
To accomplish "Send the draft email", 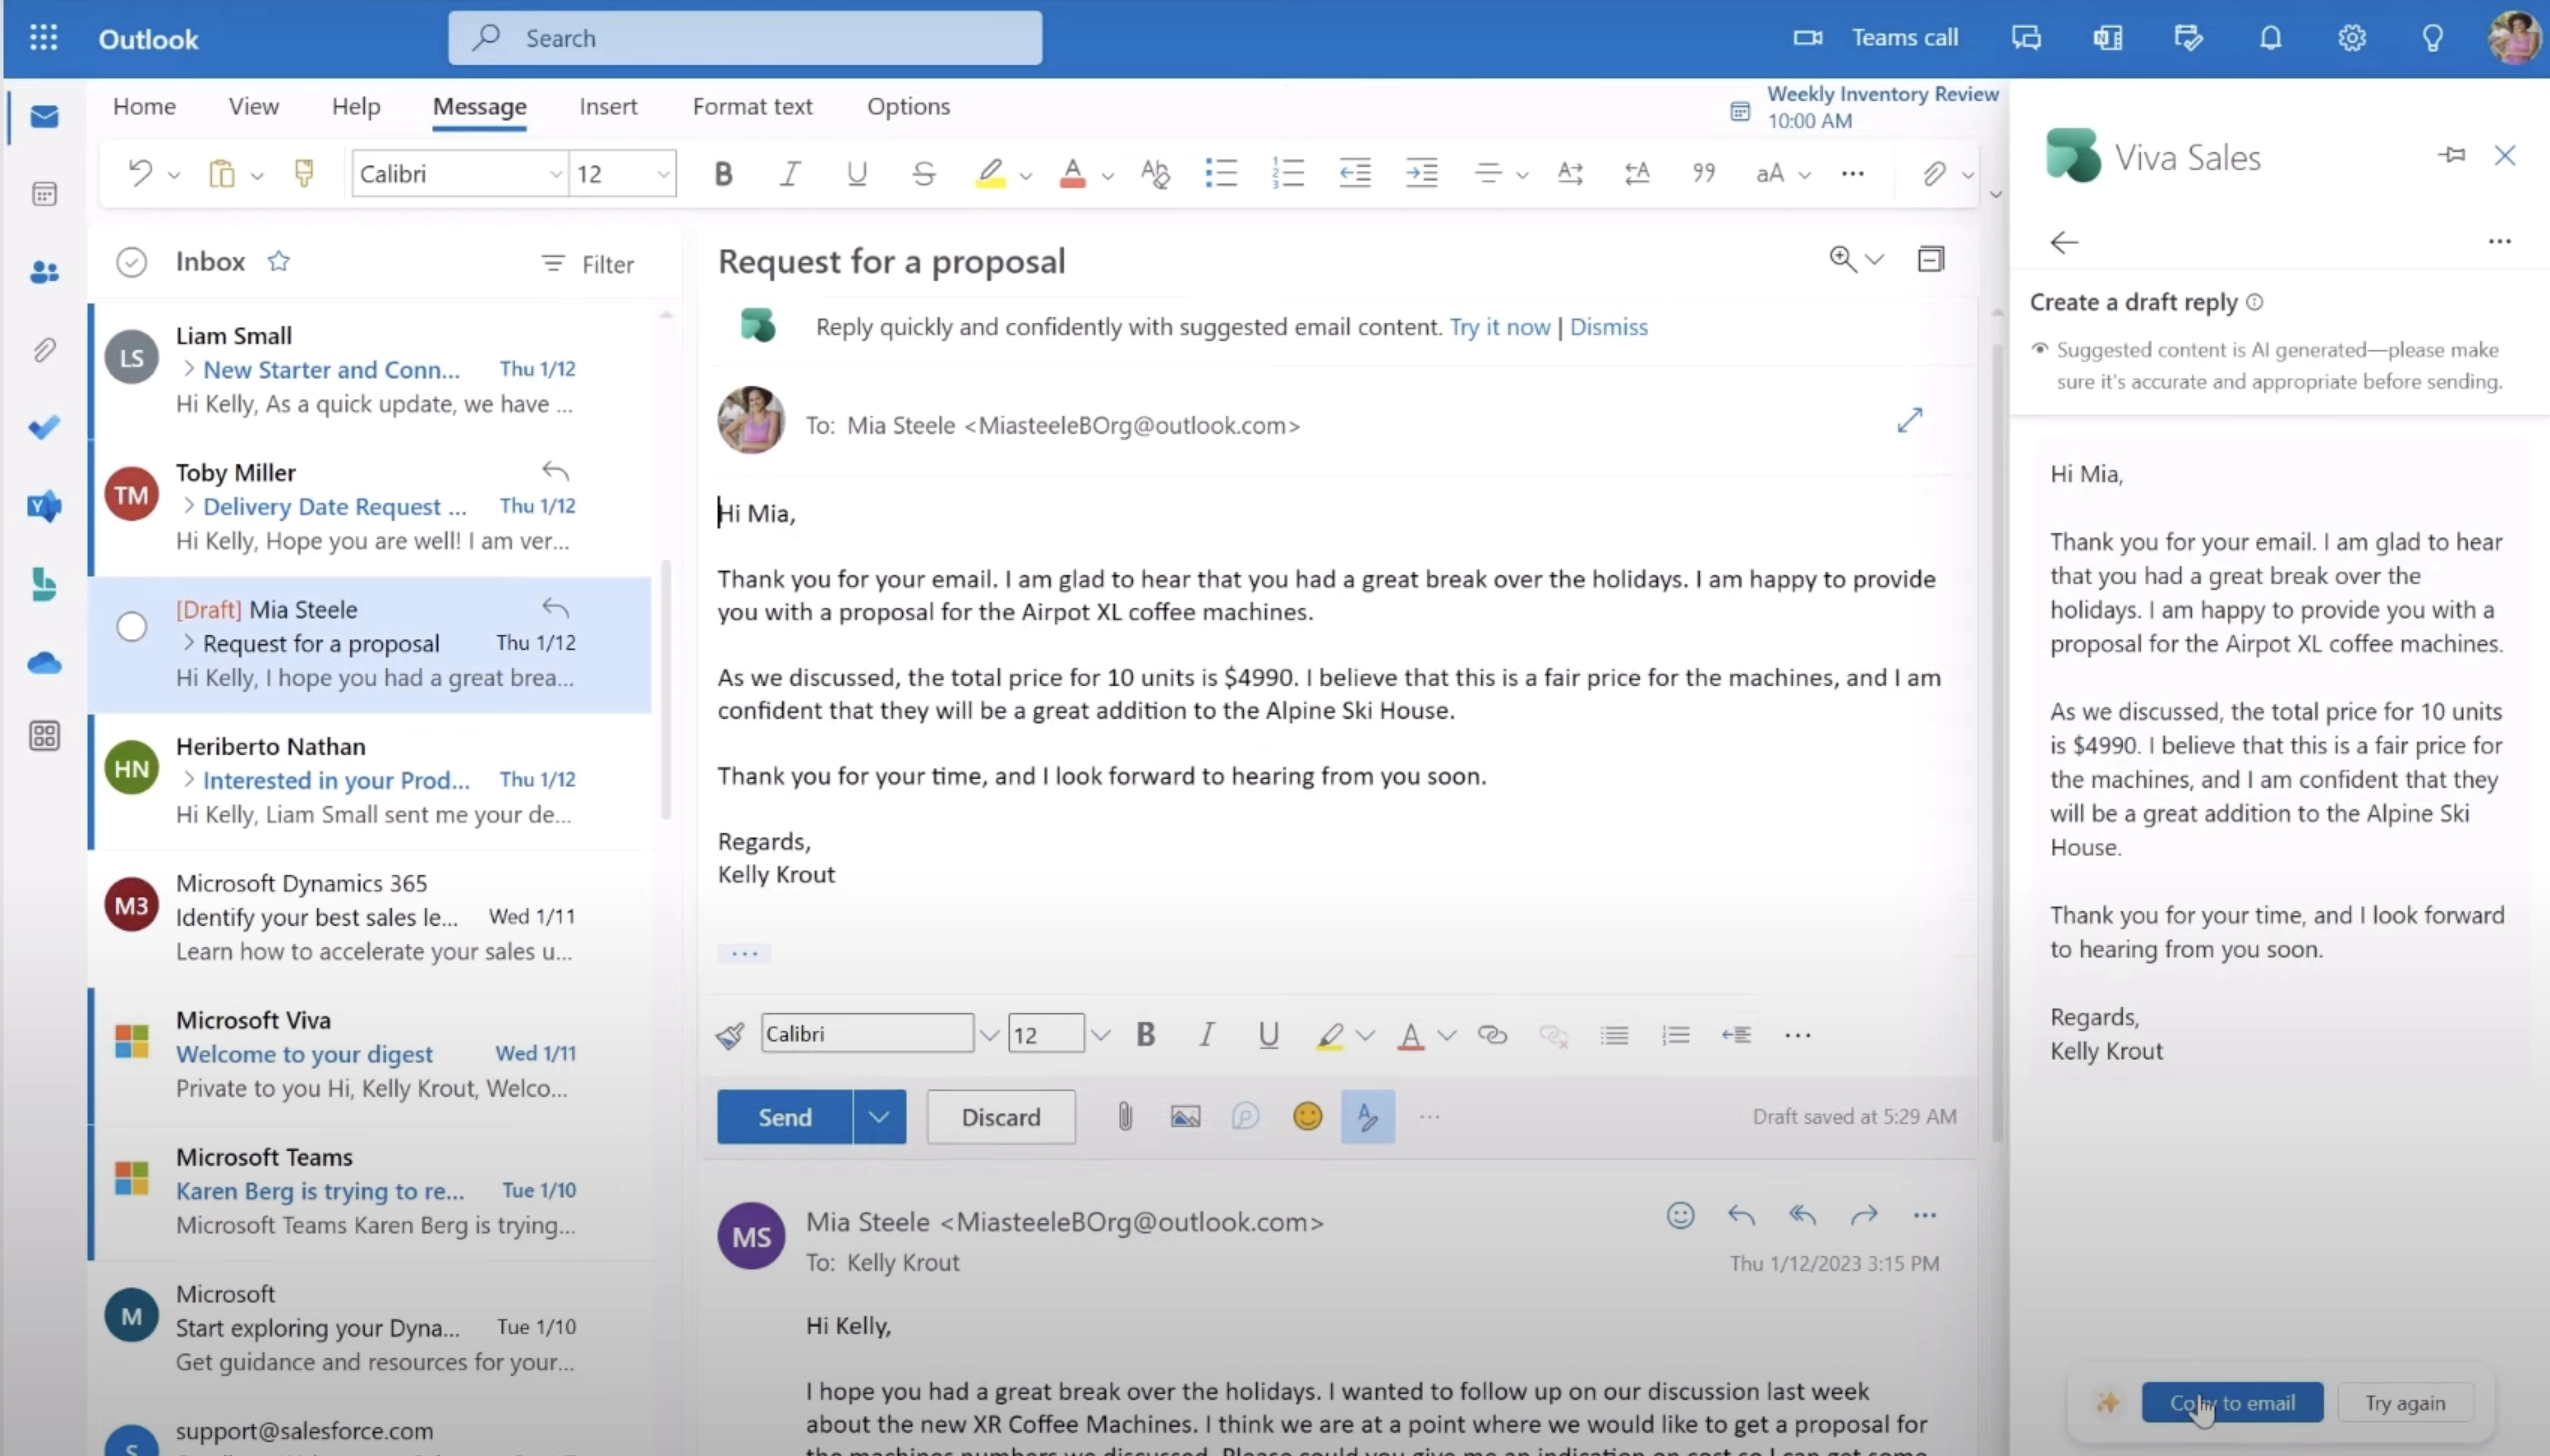I will coord(785,1116).
